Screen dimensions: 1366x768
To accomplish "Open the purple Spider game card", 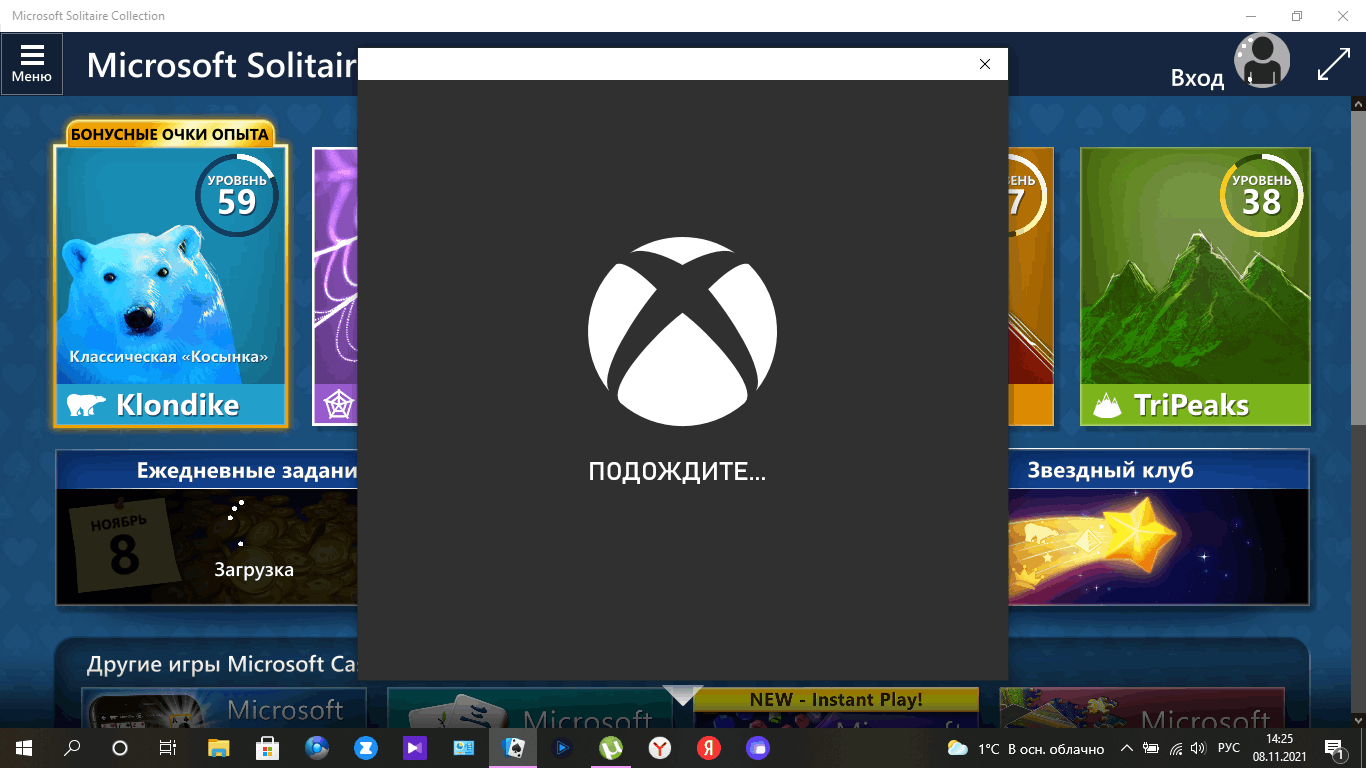I will [335, 286].
